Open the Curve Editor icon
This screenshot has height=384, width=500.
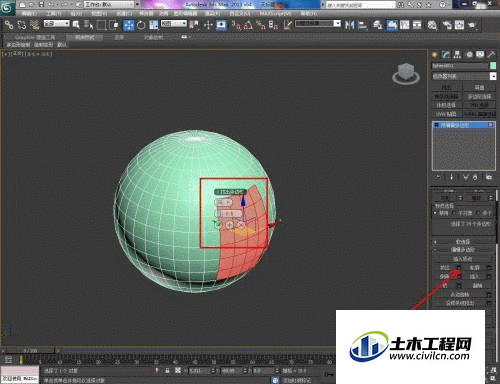click(x=405, y=25)
